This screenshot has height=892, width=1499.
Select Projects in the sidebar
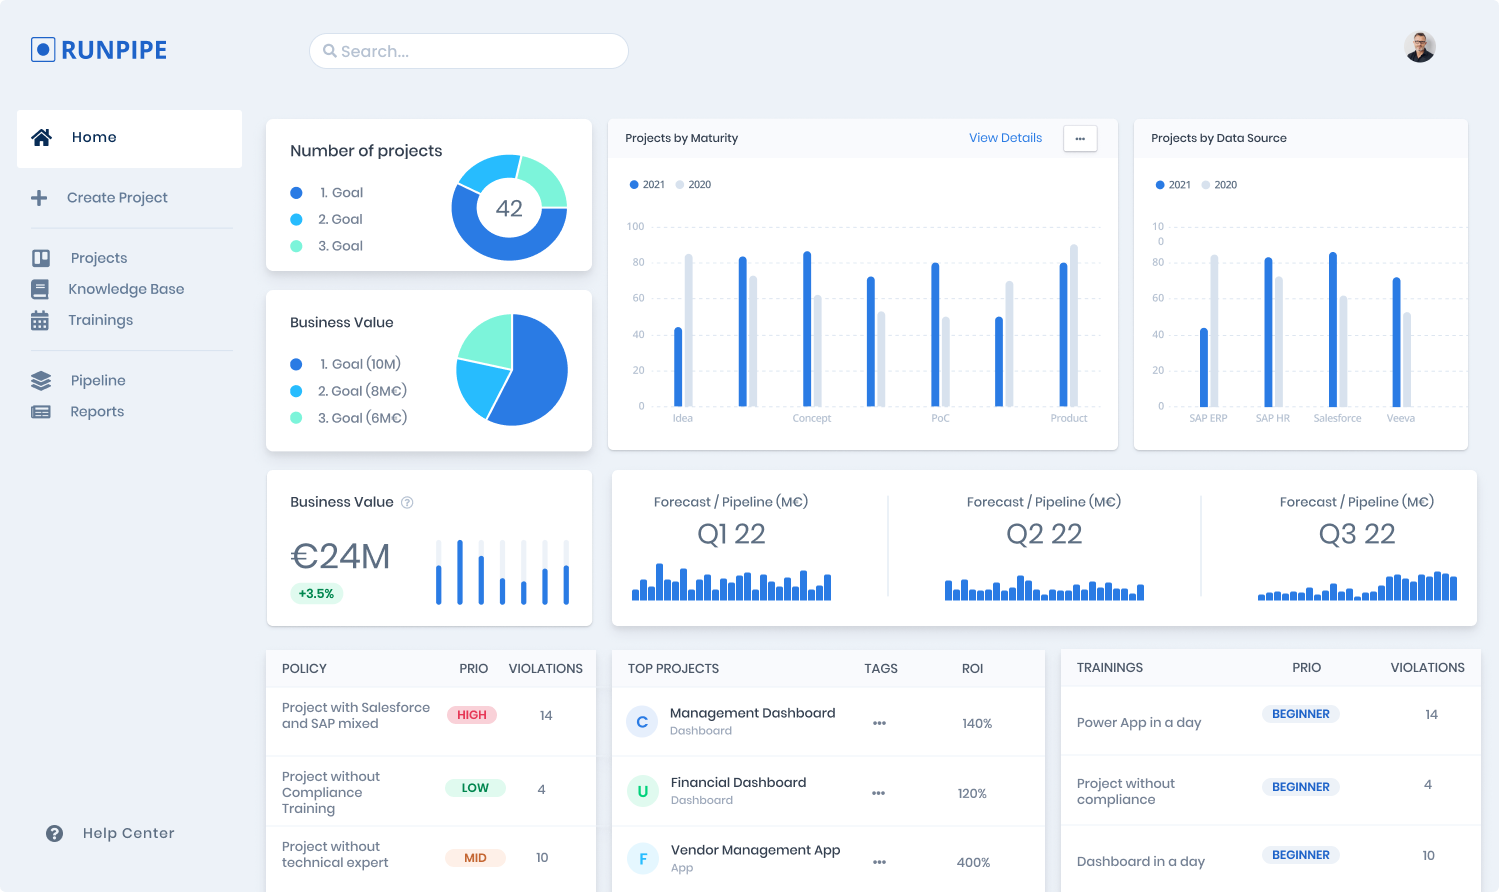(97, 257)
